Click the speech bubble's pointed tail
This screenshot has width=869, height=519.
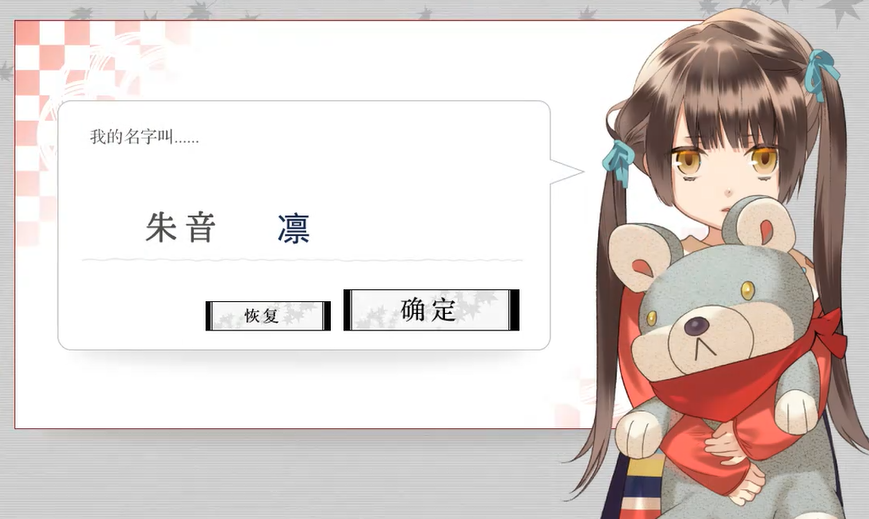pos(566,171)
